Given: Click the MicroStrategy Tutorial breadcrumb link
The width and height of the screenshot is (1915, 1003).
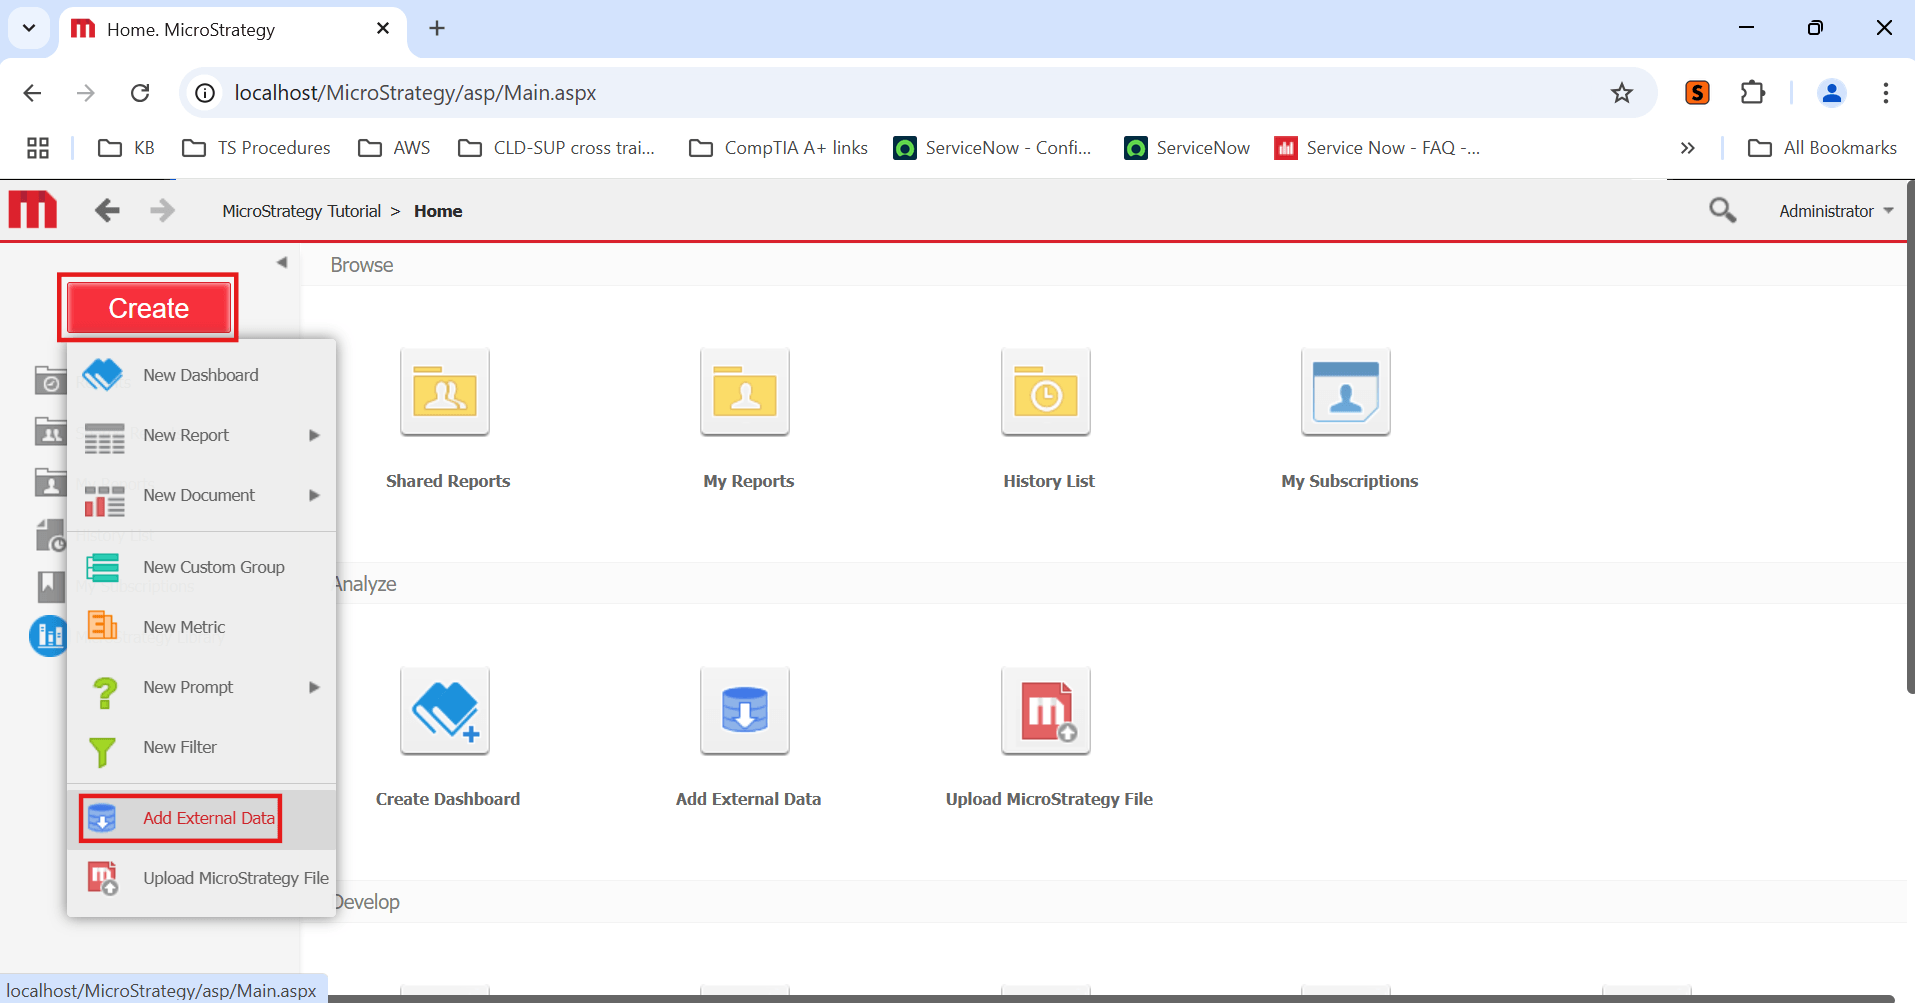Looking at the screenshot, I should (x=301, y=211).
